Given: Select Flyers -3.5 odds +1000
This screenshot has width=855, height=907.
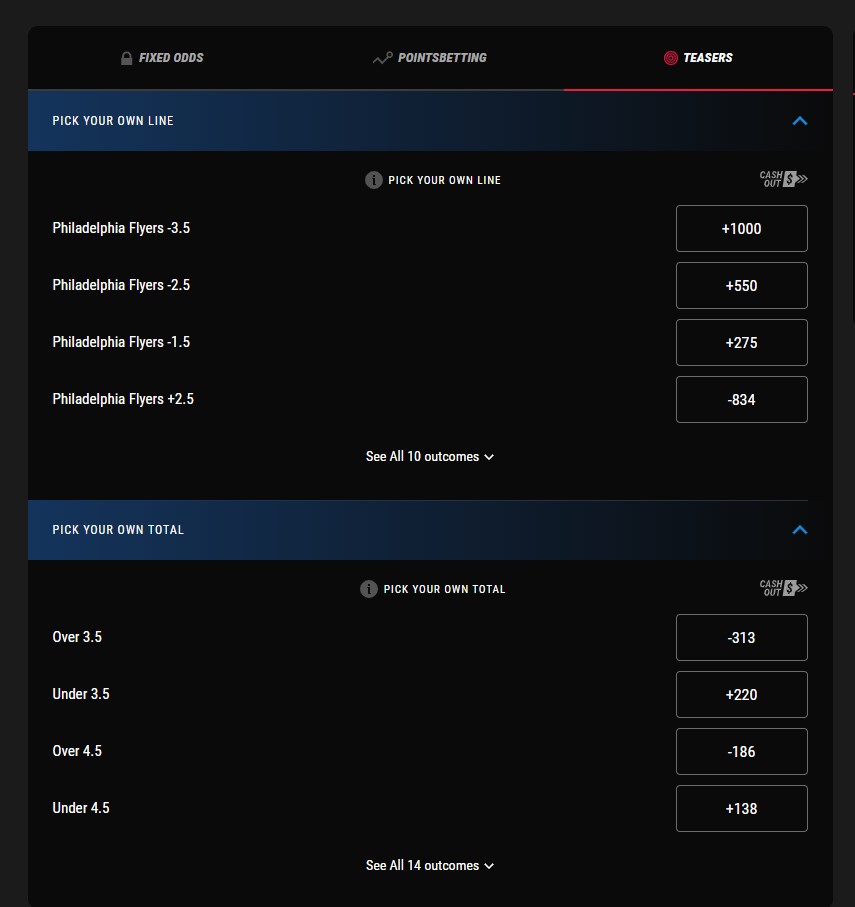Looking at the screenshot, I should (742, 228).
